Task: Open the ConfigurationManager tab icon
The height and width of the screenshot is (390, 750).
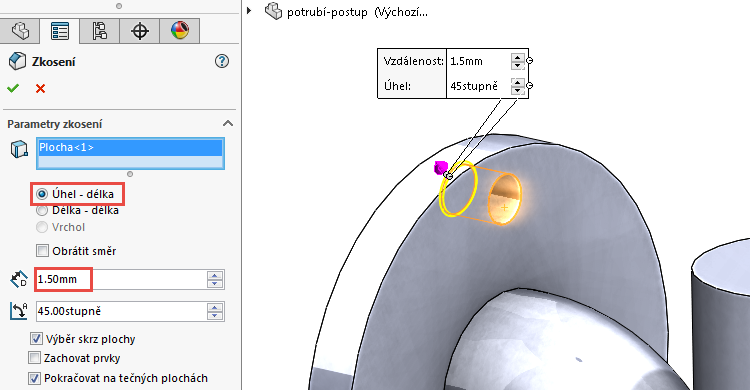Action: tap(99, 31)
